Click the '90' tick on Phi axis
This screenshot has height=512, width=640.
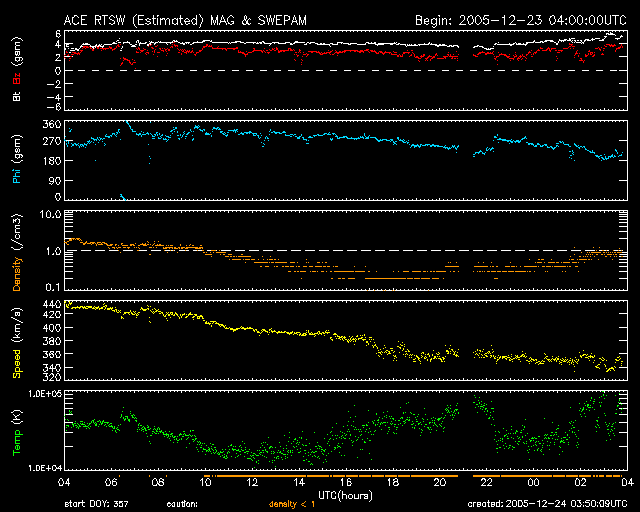55,180
